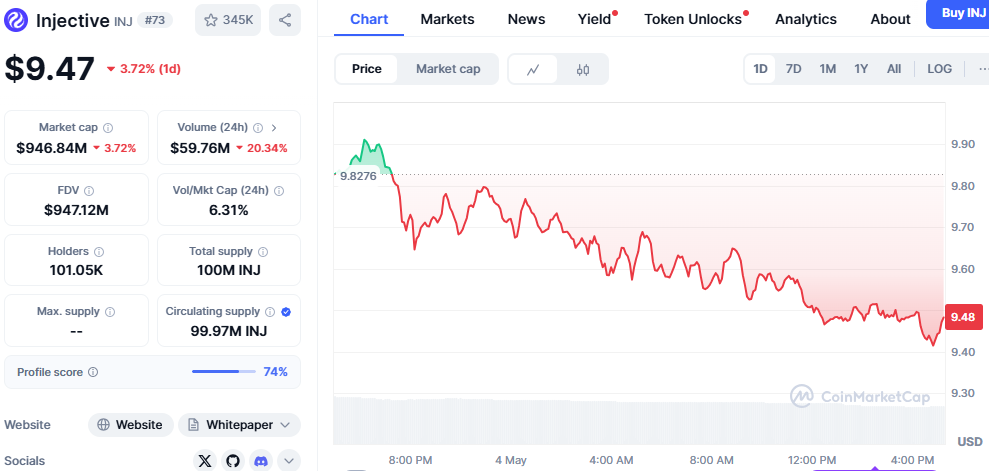Image resolution: width=989 pixels, height=471 pixels.
Task: Open the GitHub social icon
Action: click(x=233, y=461)
